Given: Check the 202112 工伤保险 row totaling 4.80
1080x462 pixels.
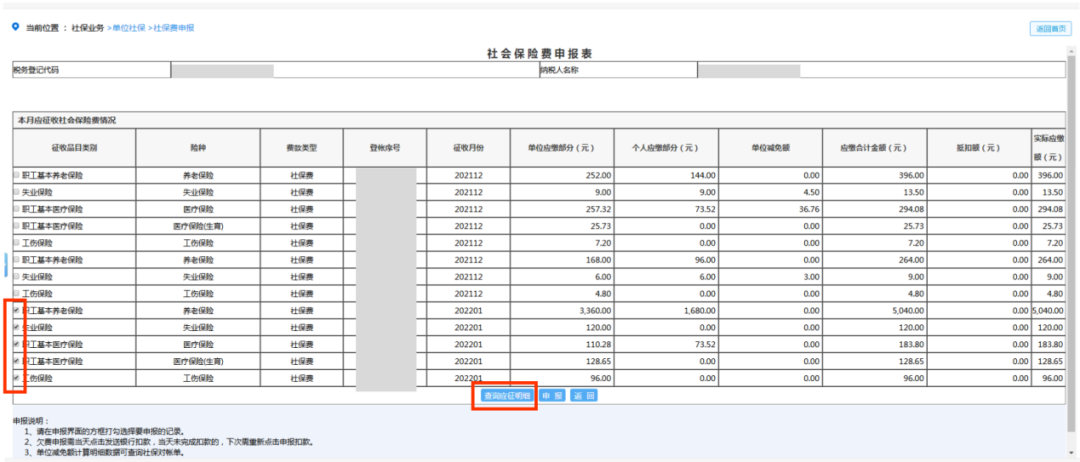Looking at the screenshot, I should [x=17, y=293].
